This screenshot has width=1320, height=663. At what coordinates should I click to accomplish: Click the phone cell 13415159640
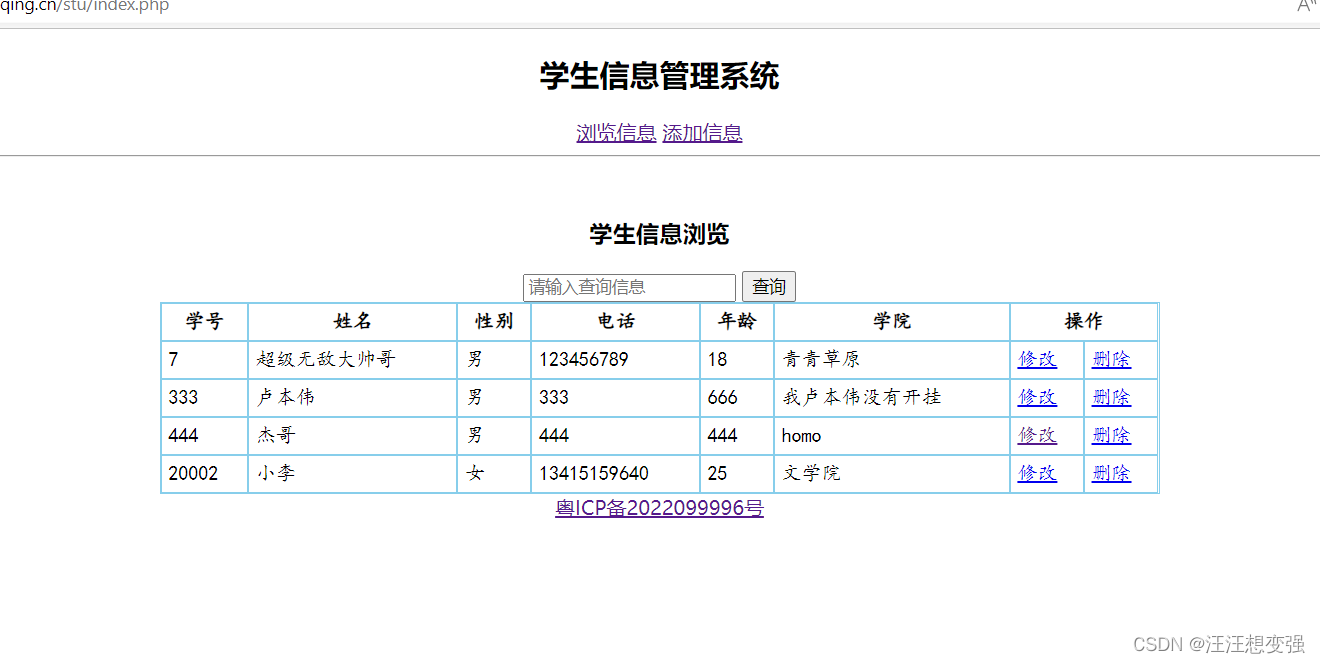coord(615,474)
